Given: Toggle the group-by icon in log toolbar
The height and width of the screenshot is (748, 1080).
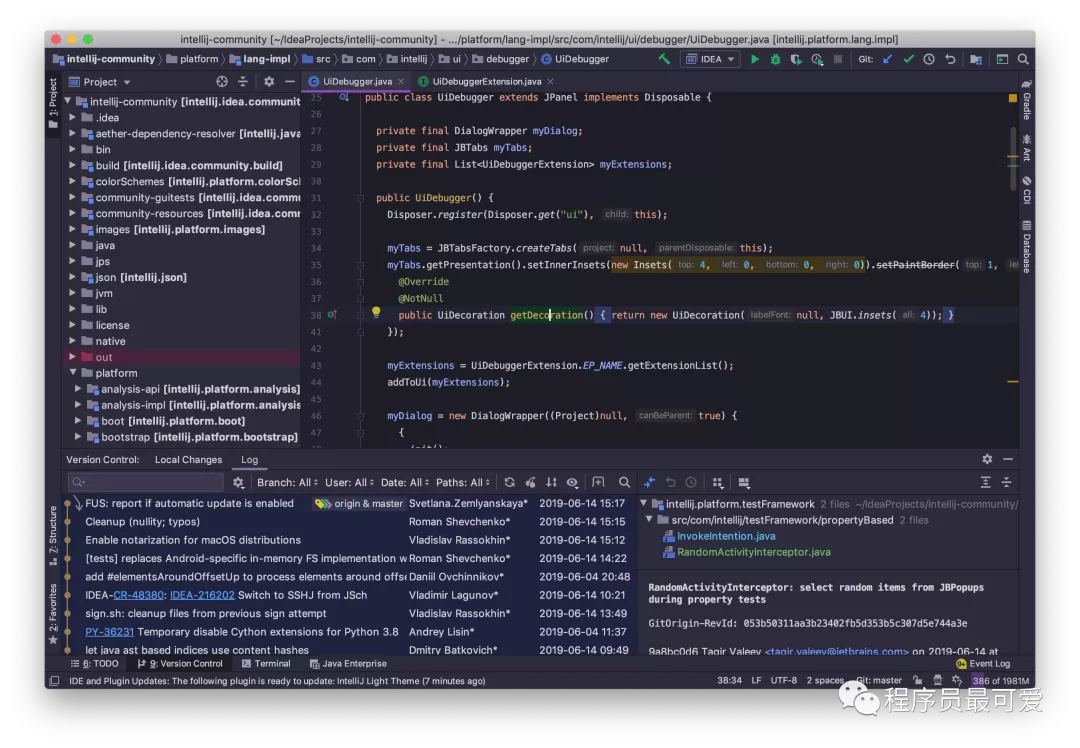Looking at the screenshot, I should point(718,483).
